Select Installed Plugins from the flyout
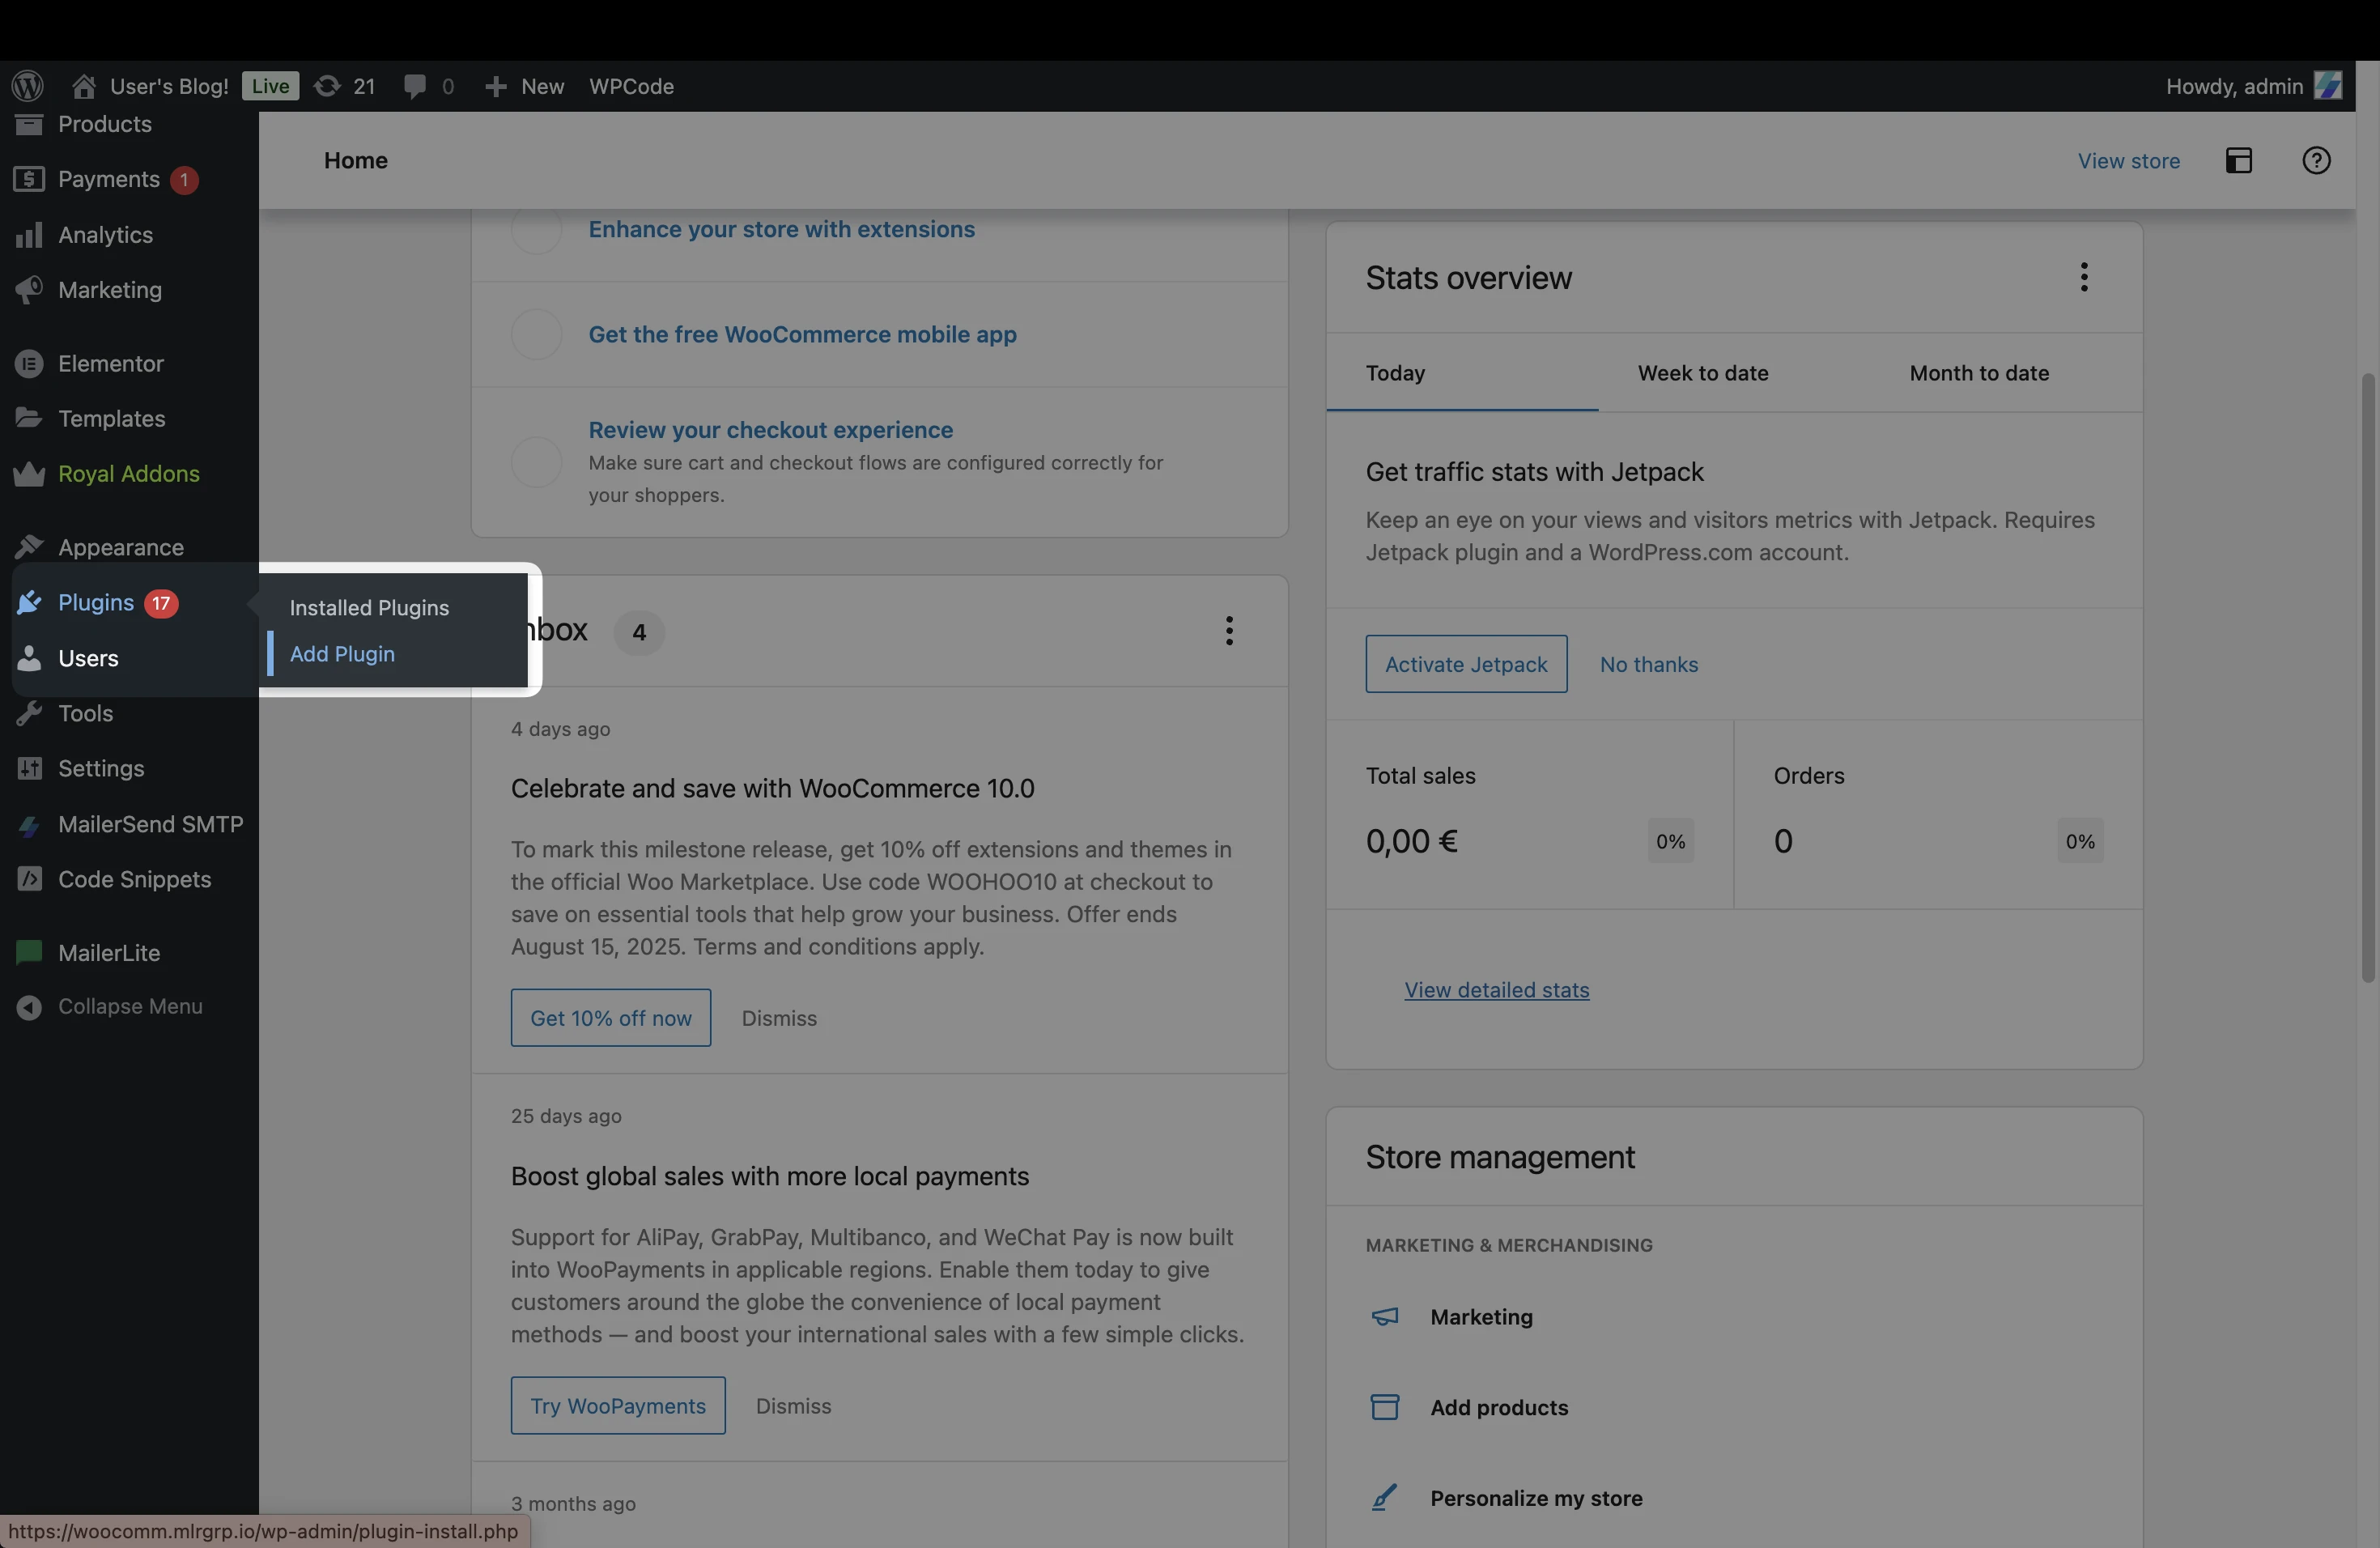 tap(369, 607)
